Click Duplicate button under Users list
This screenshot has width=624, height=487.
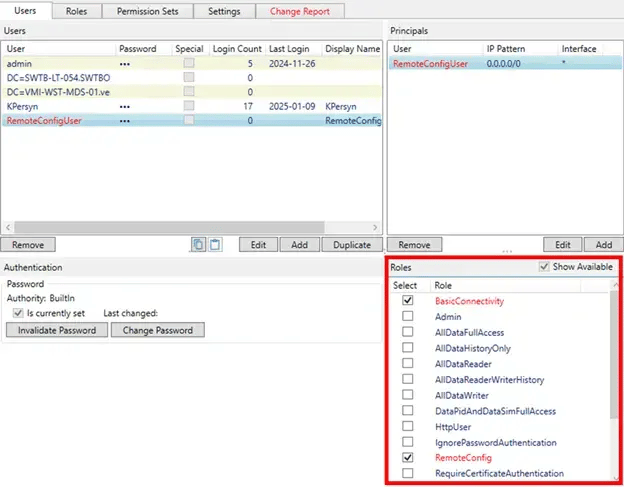tap(350, 244)
